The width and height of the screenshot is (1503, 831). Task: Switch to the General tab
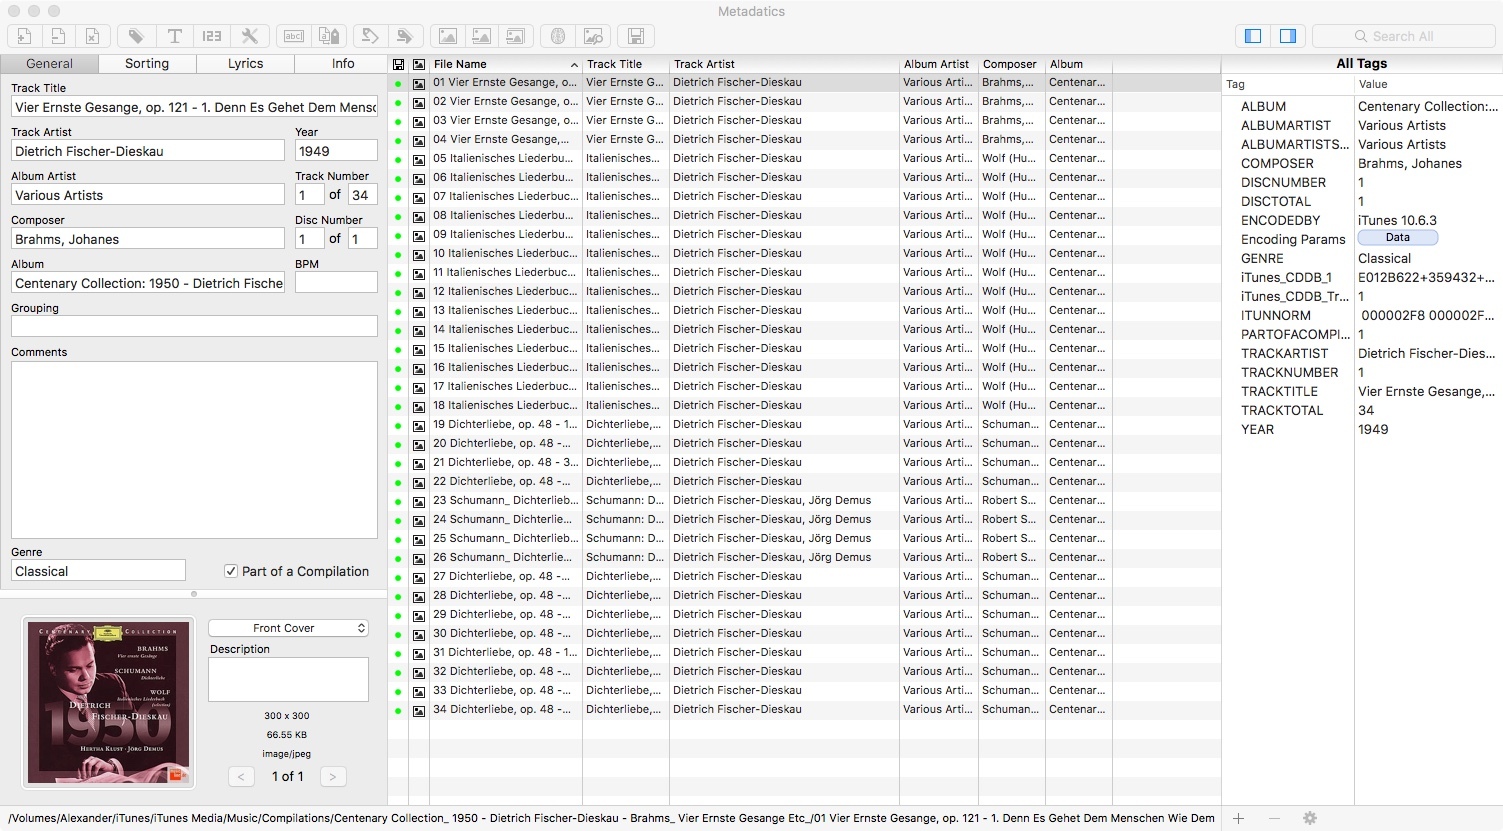(x=50, y=63)
